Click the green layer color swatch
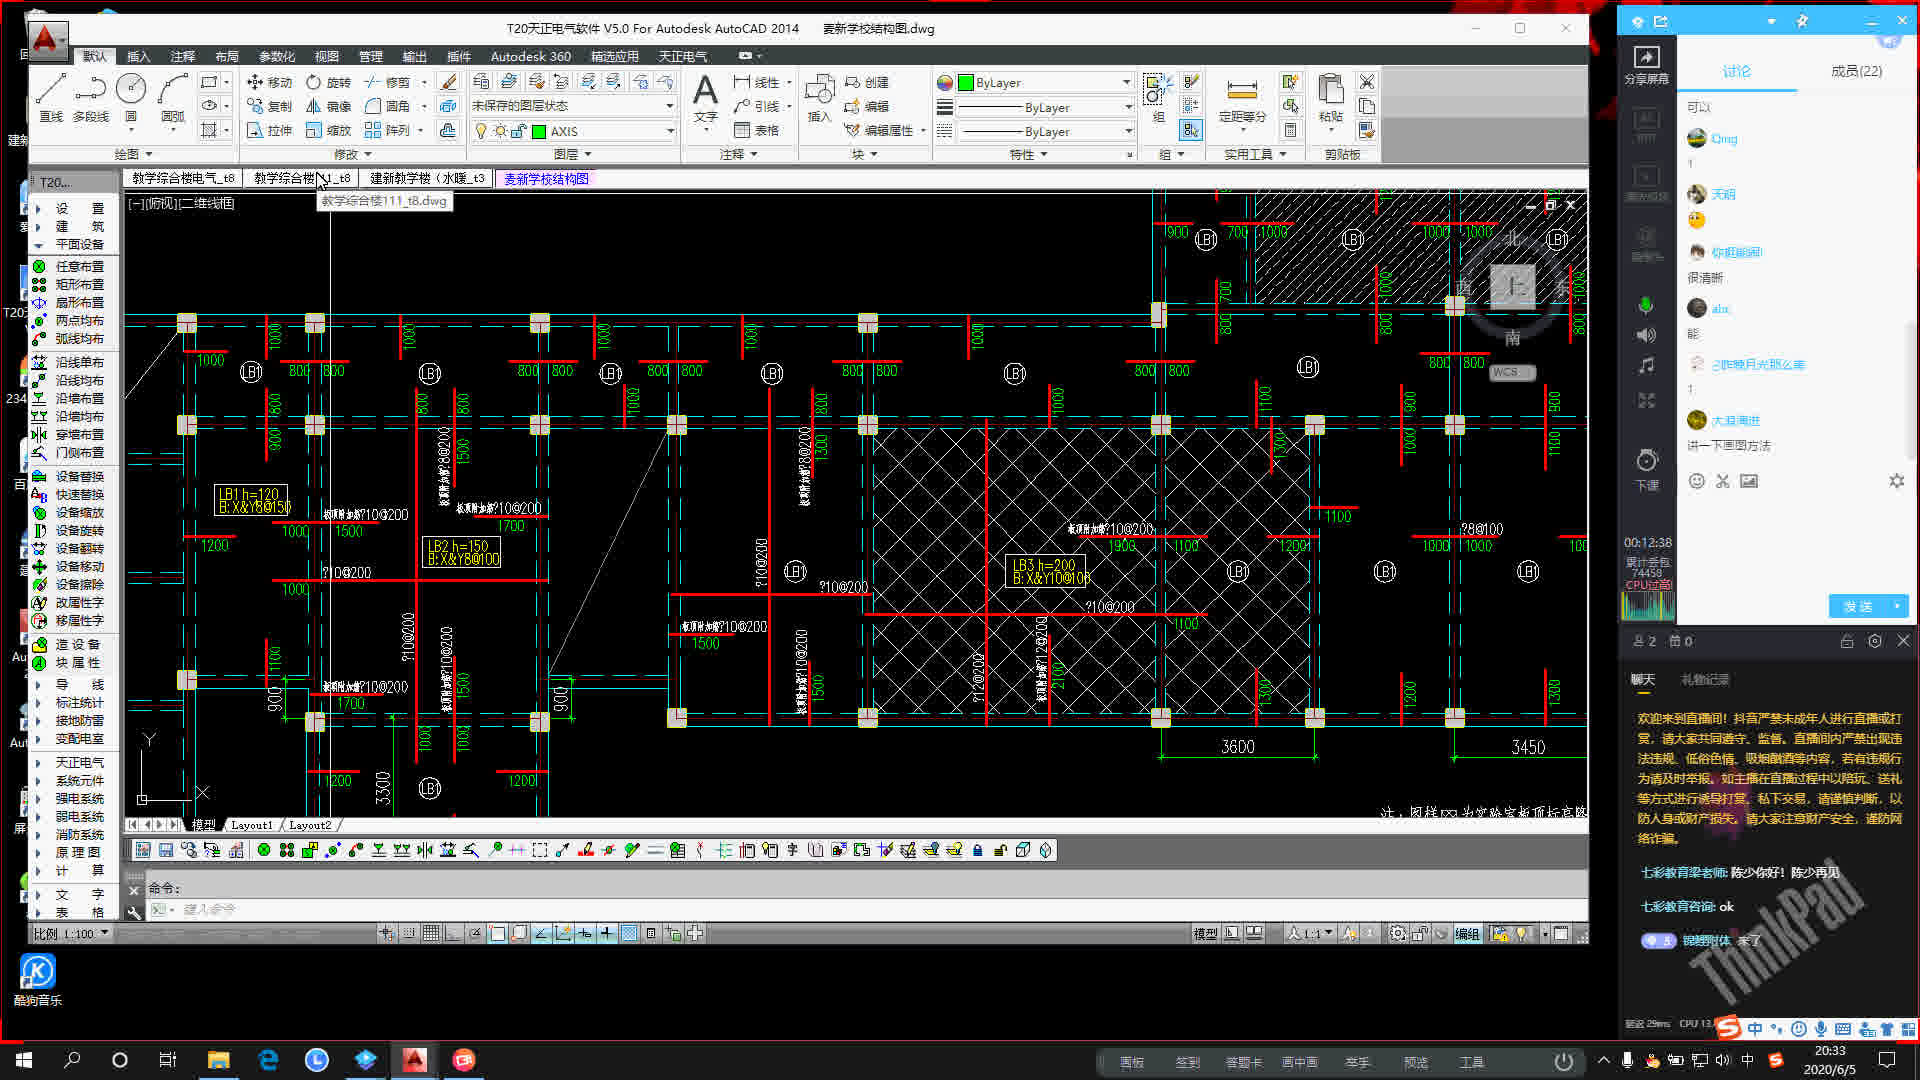 coord(539,131)
